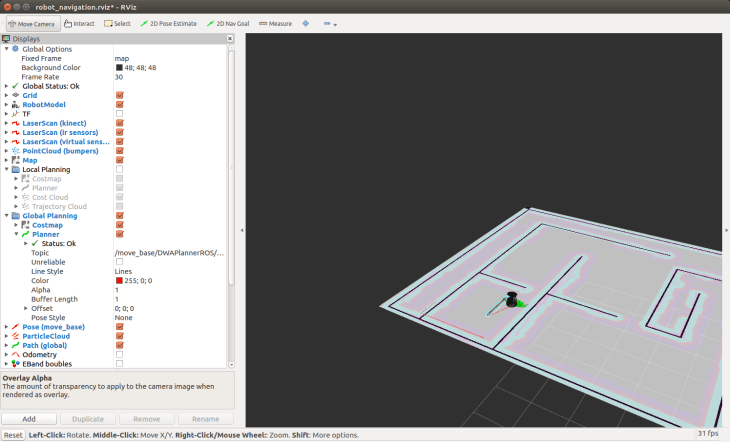
Task: Click the Reset button
Action: point(13,435)
